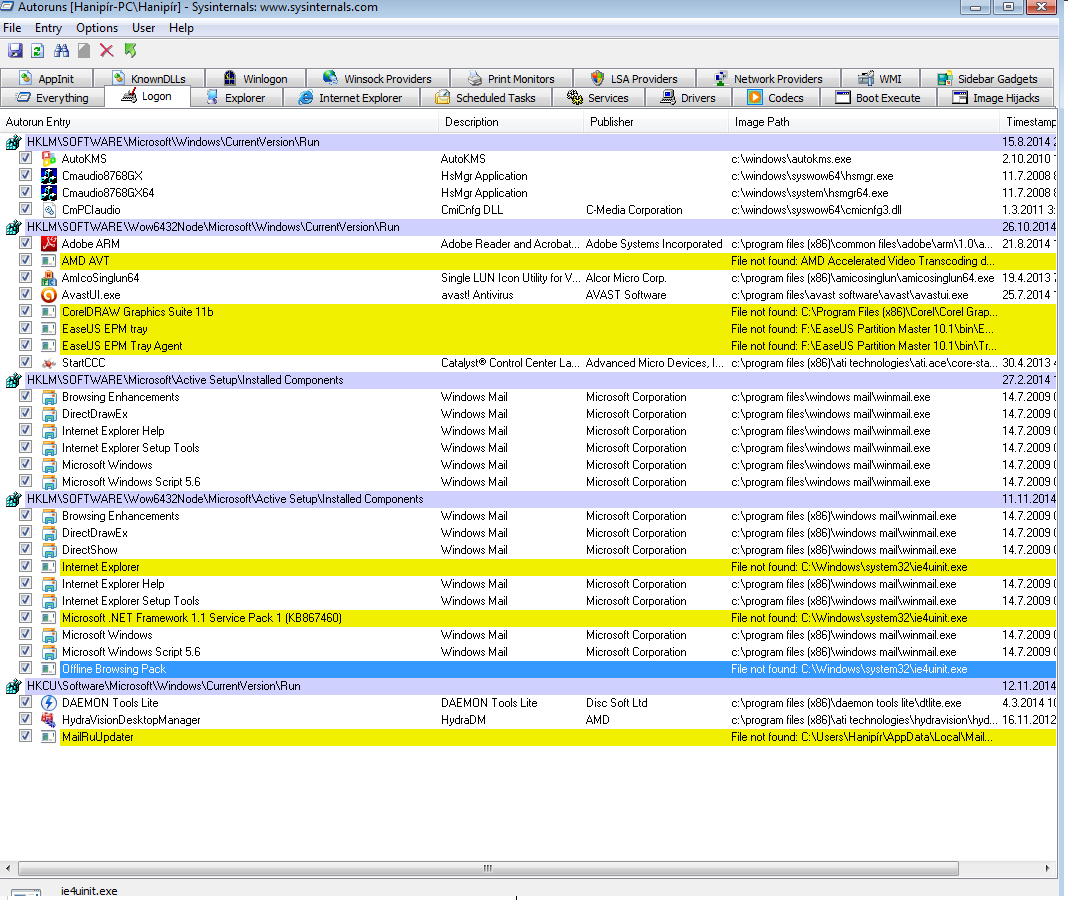Image resolution: width=1068 pixels, height=900 pixels.
Task: Disable the MailRuUpdater entry checkbox
Action: pos(25,737)
